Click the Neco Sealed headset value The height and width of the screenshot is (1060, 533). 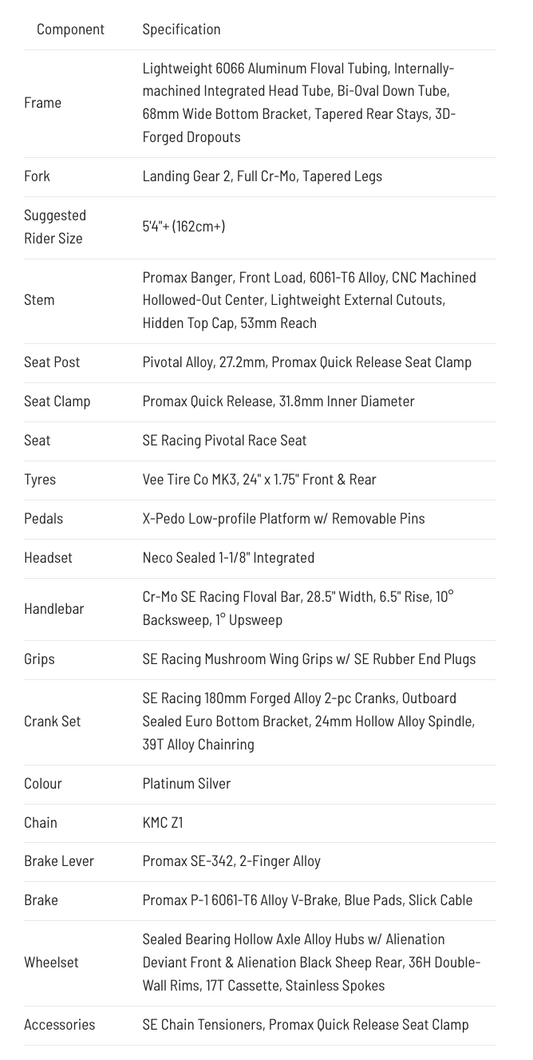tap(228, 558)
